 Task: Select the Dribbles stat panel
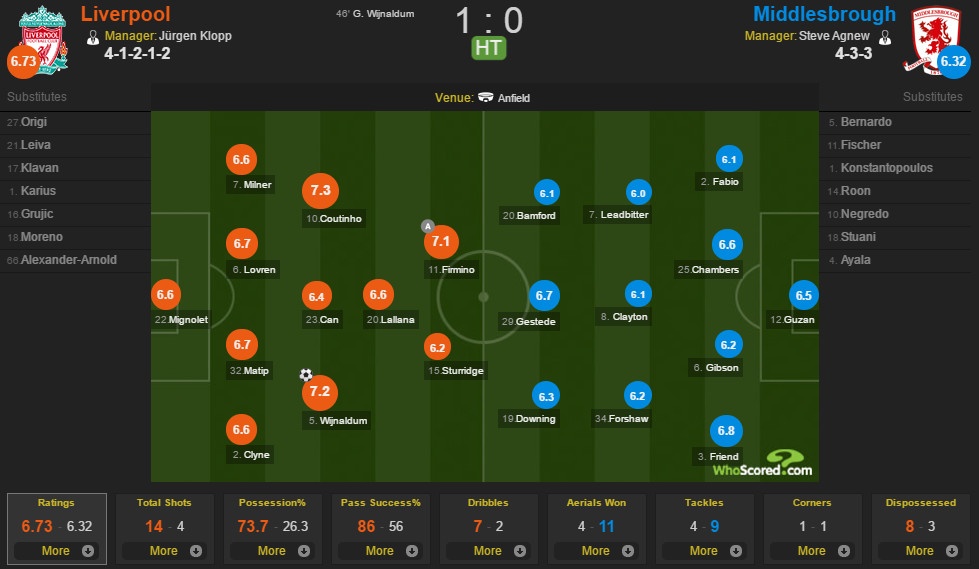[488, 528]
